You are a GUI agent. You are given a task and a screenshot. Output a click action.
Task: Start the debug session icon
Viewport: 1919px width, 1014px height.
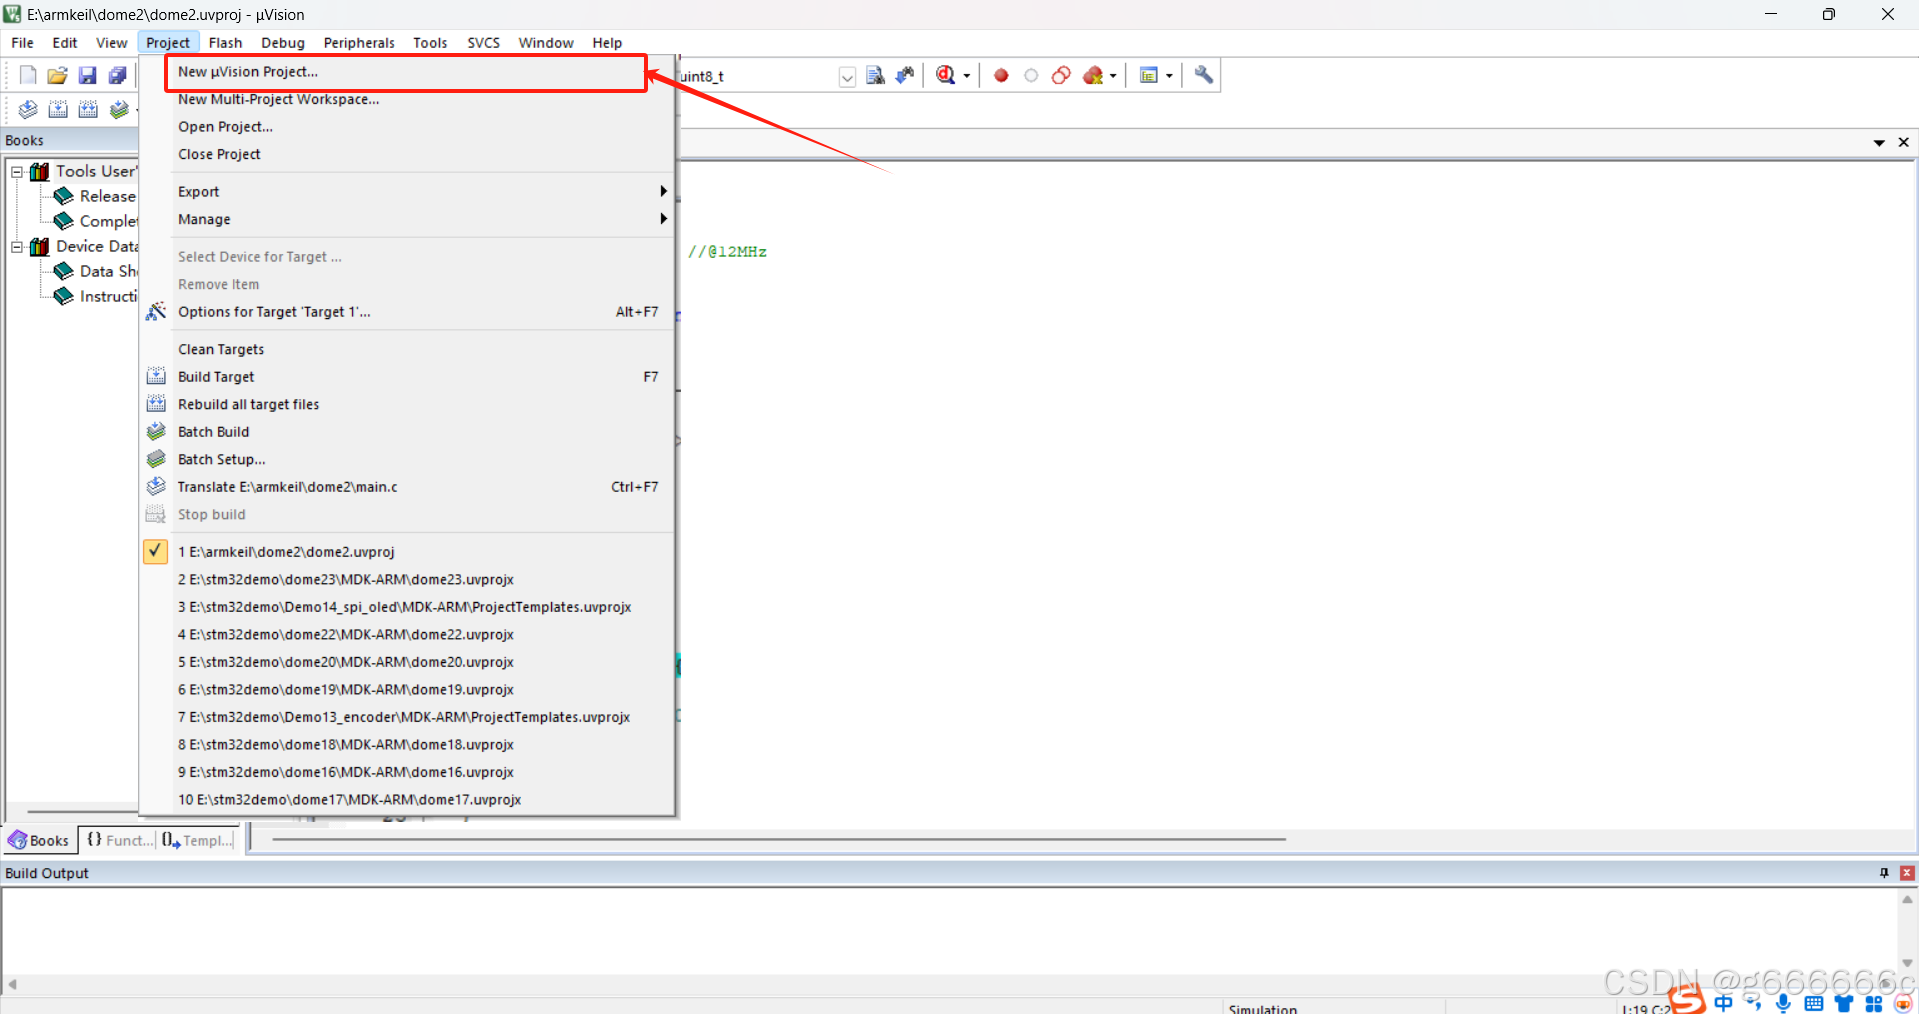pyautogui.click(x=945, y=75)
